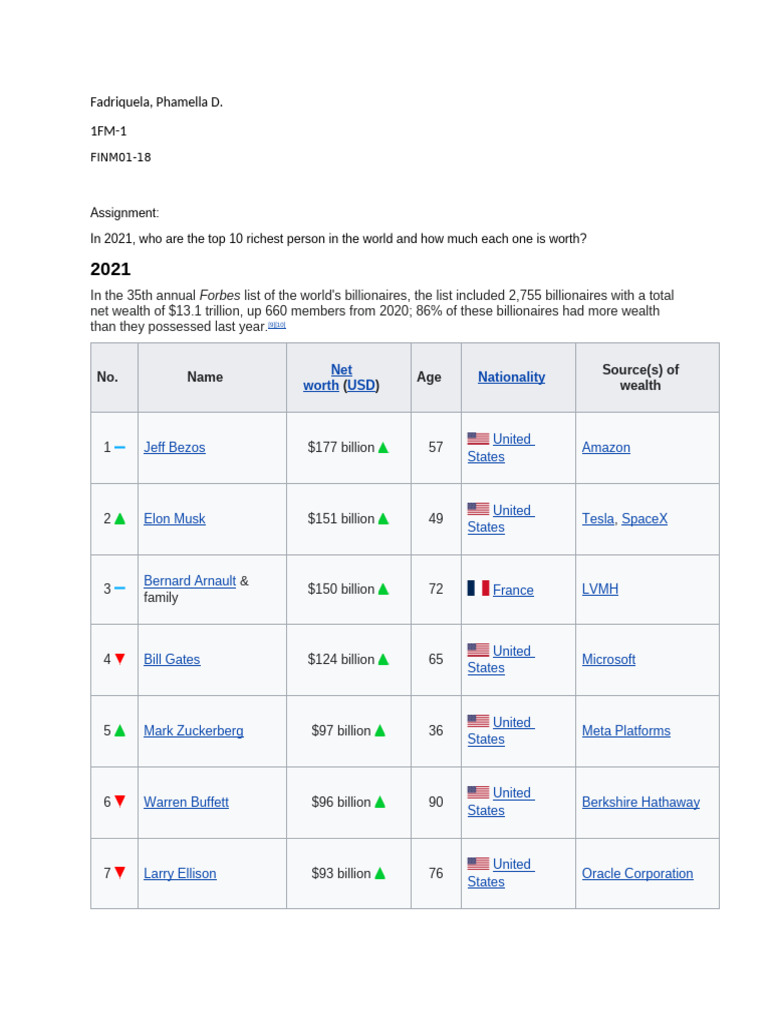This screenshot has width=768, height=1024.
Task: Open the Jeff Bezos link
Action: pyautogui.click(x=174, y=447)
